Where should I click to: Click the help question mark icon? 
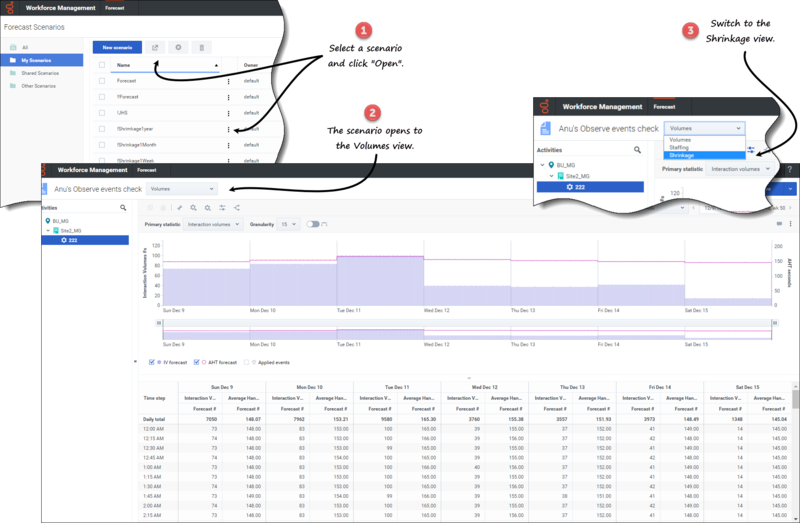[x=789, y=171]
